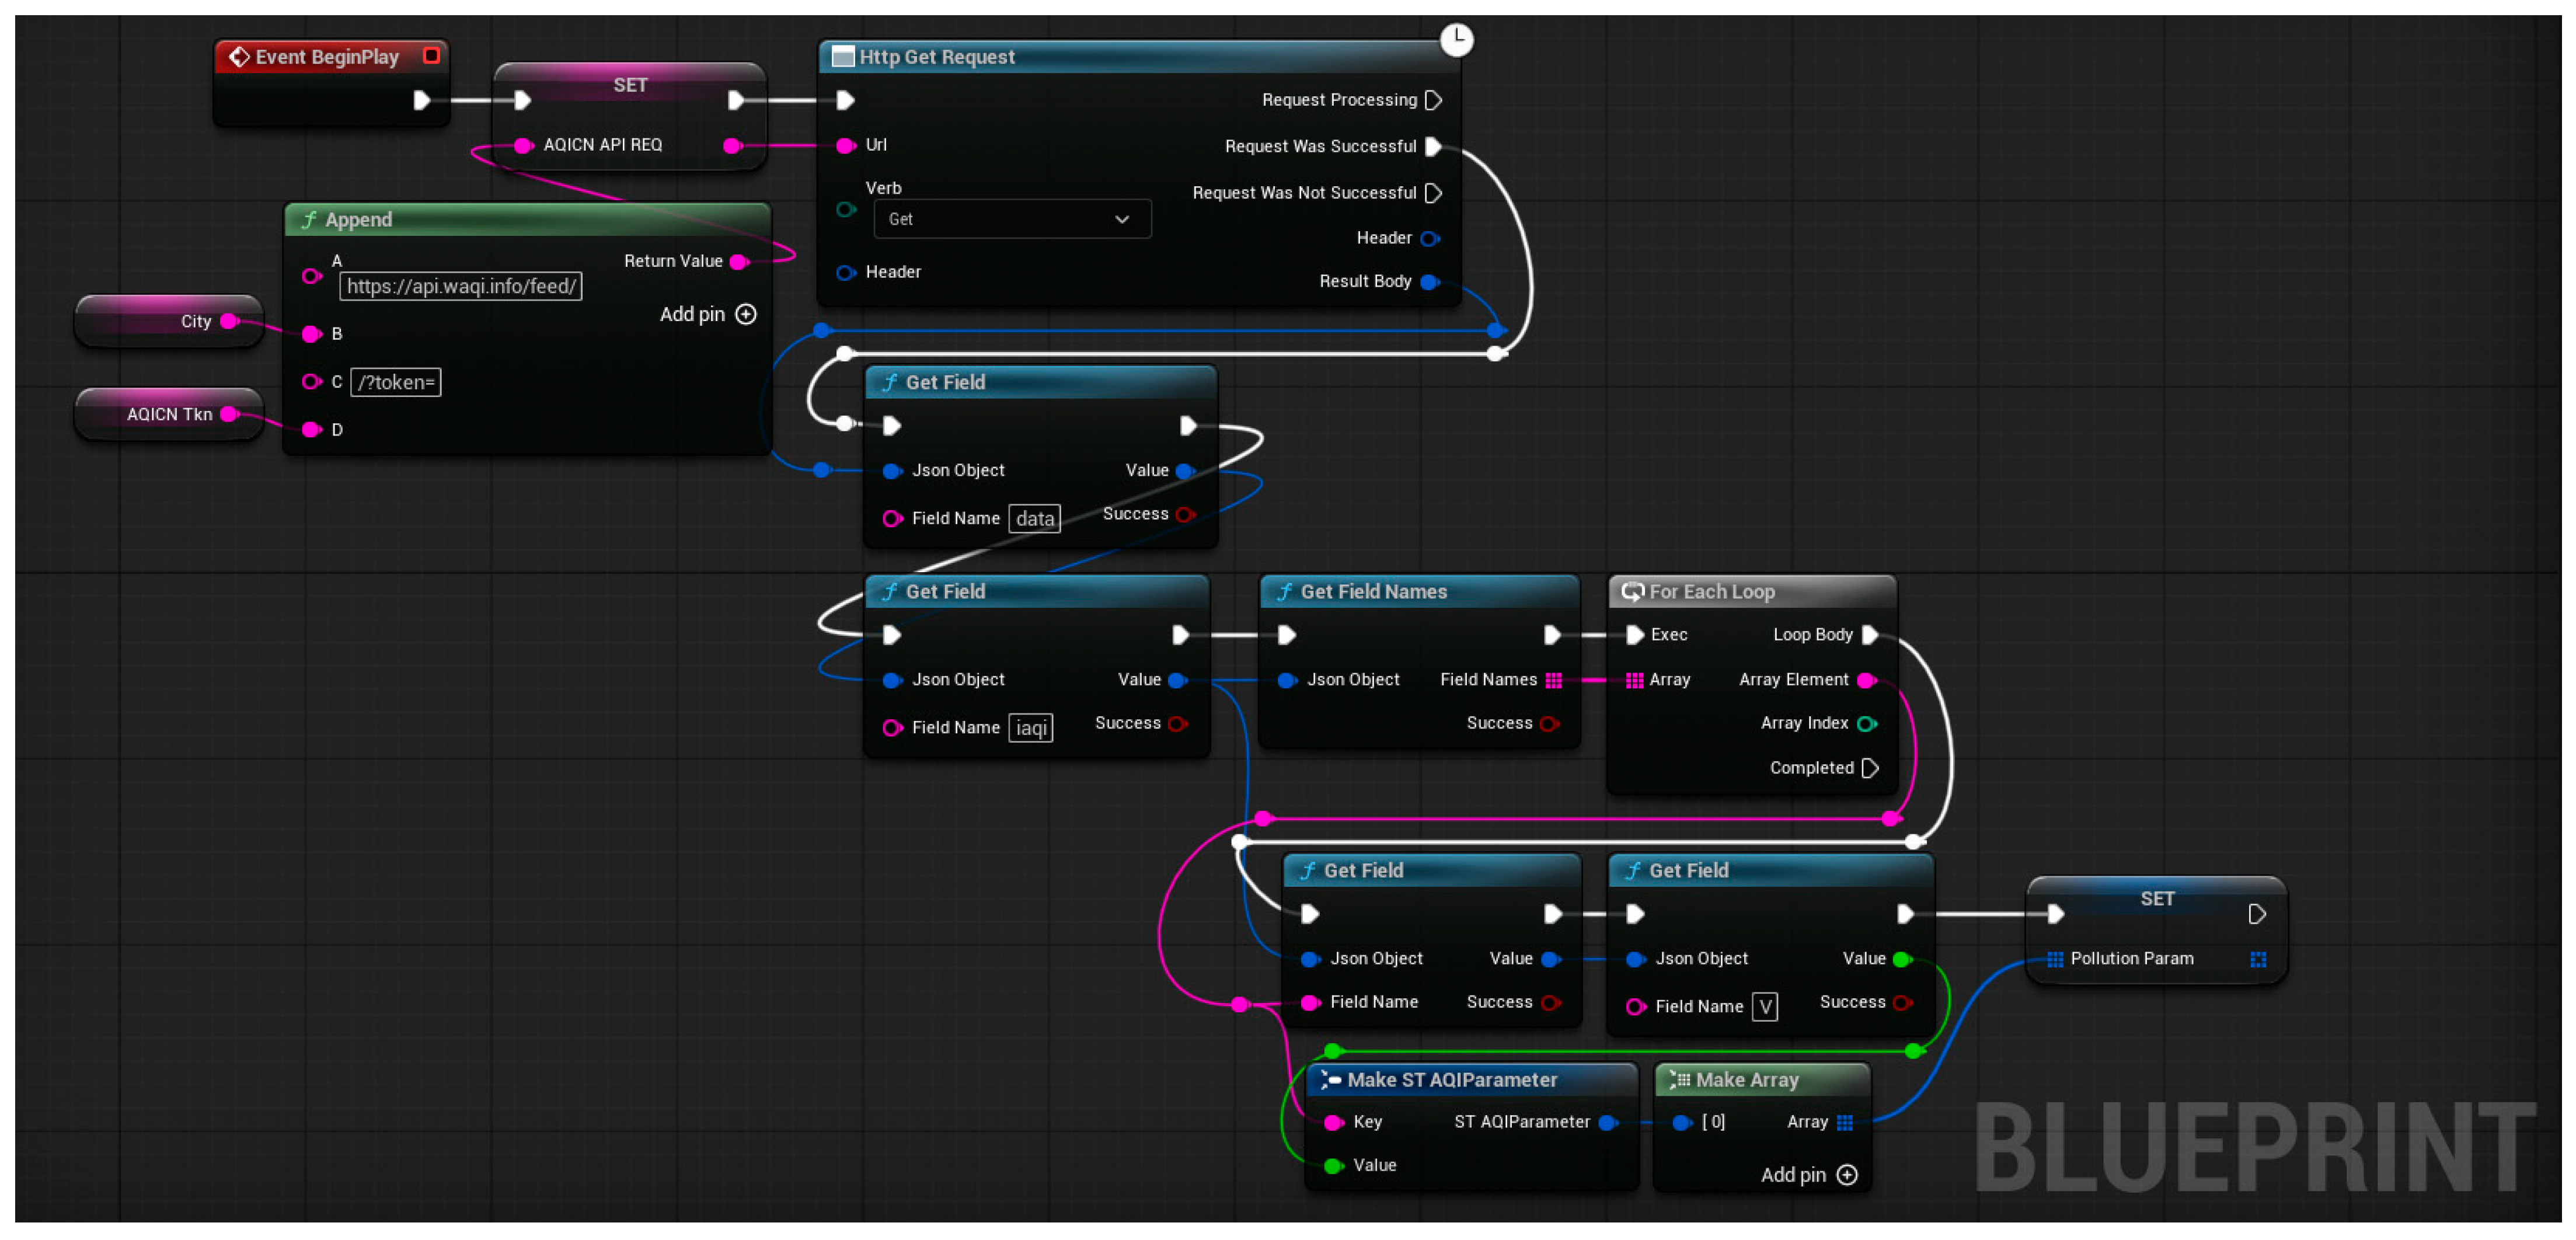Screen dimensions: 2576x1240
Task: Click the Event BeginPlay red delegate pin
Action: (x=431, y=56)
